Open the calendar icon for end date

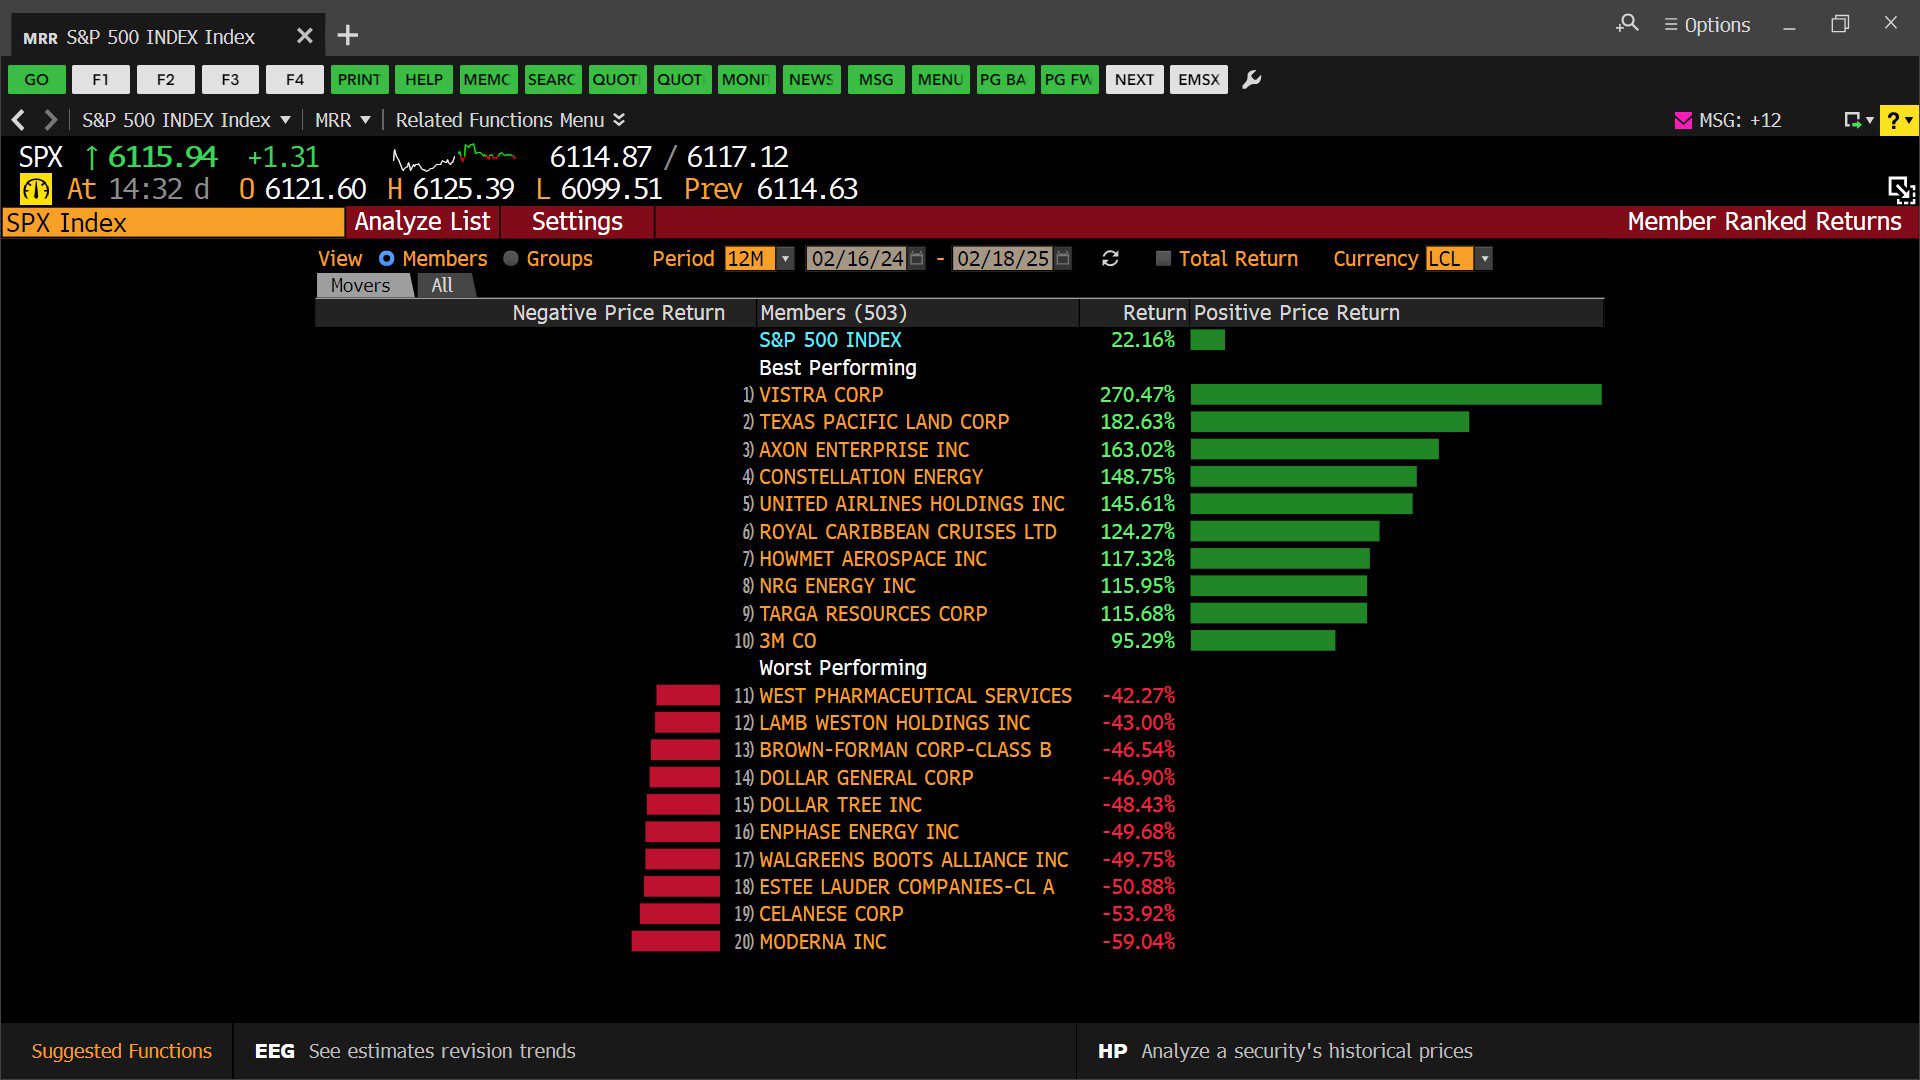(x=1063, y=259)
